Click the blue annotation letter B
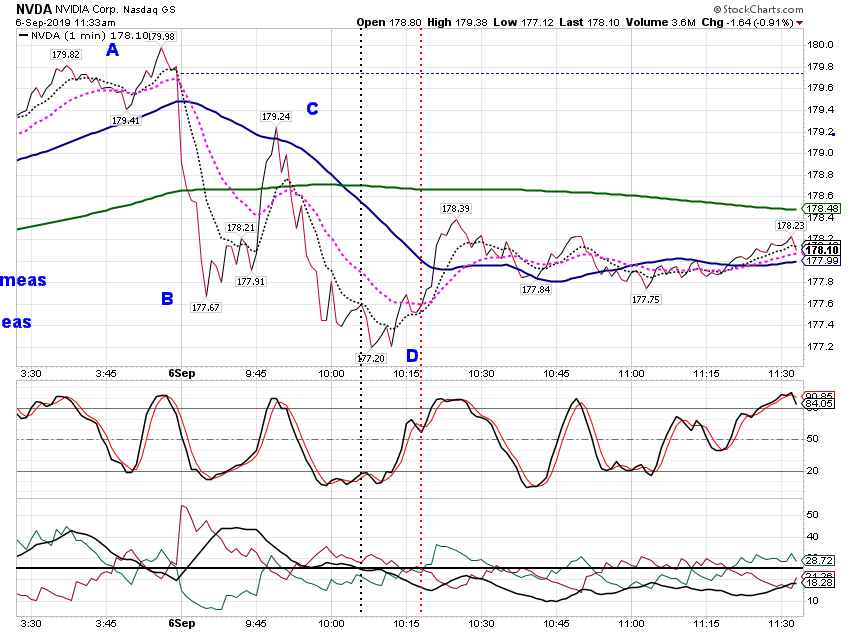This screenshot has width=850, height=633. coord(168,299)
